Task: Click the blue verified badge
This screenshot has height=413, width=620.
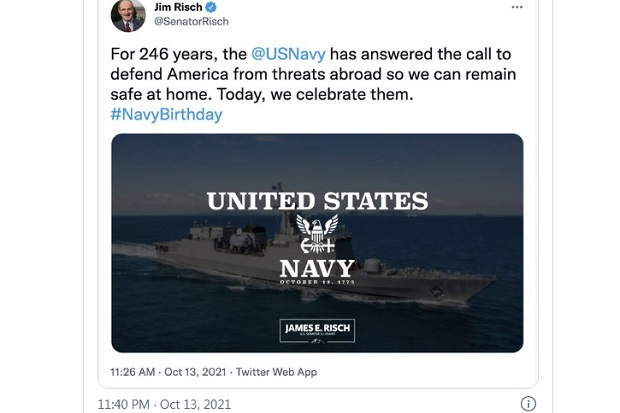Action: pyautogui.click(x=211, y=7)
